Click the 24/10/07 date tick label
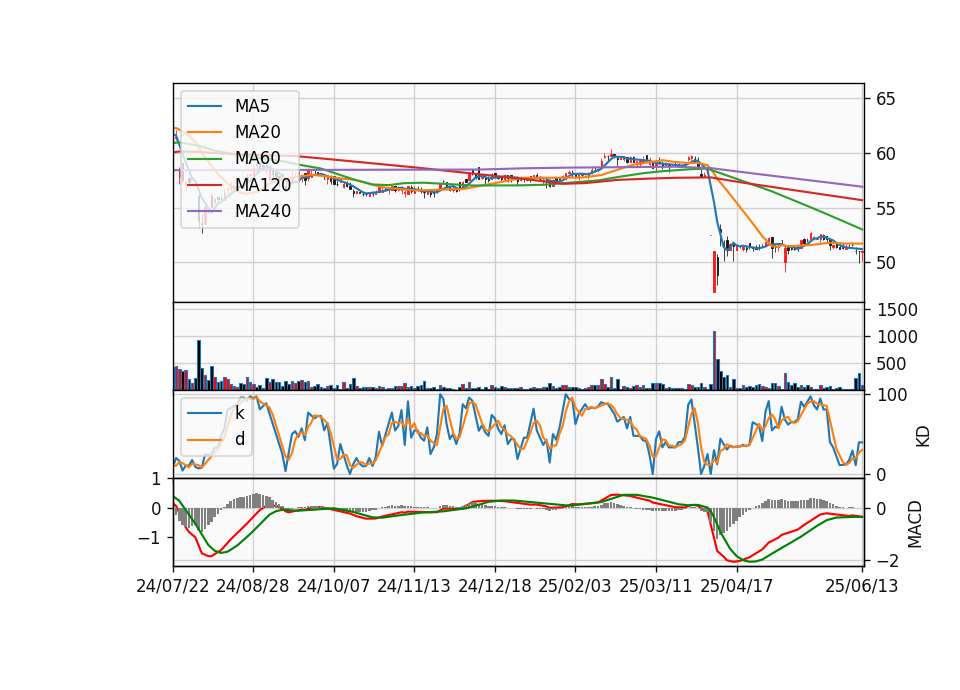This screenshot has height=690, width=960. pyautogui.click(x=334, y=586)
